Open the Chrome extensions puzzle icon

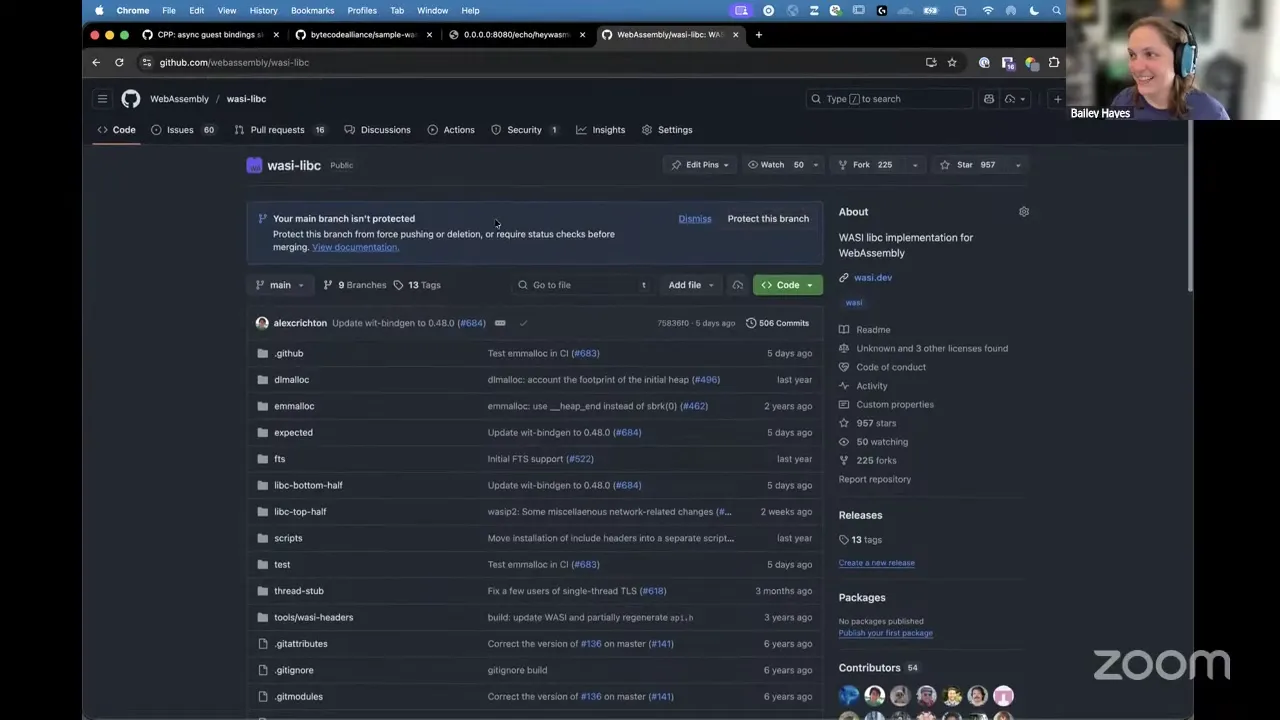[1054, 62]
